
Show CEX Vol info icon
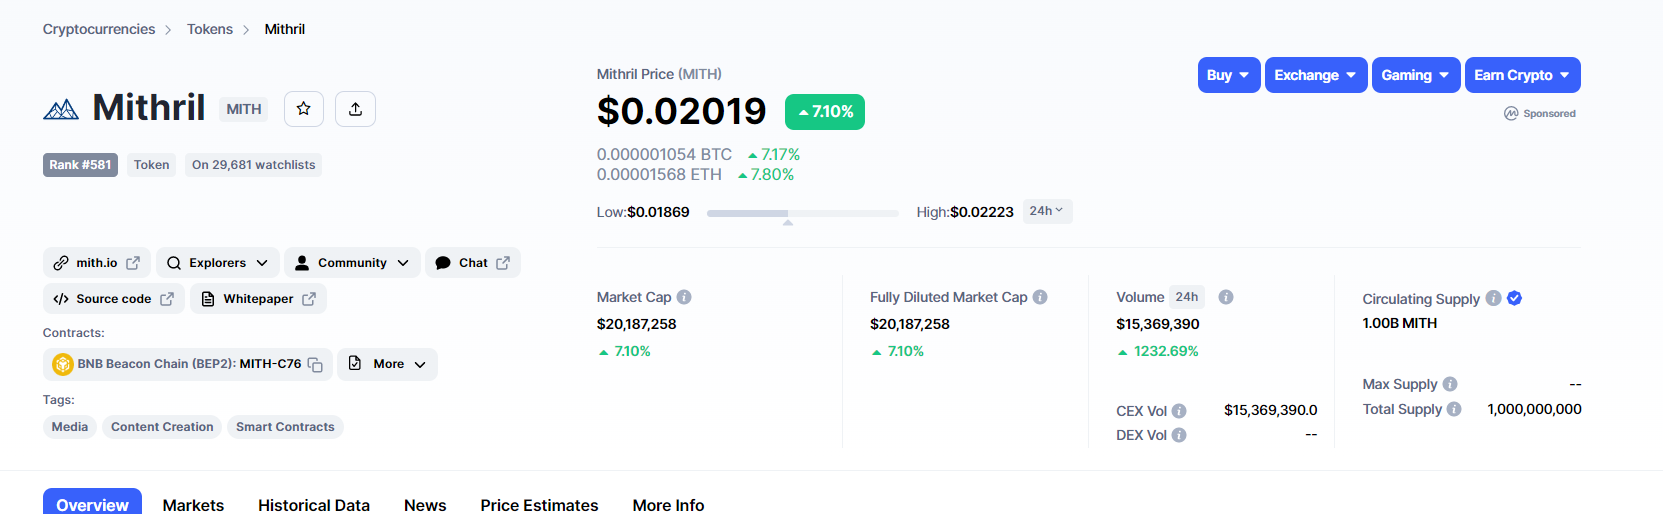click(x=1179, y=411)
